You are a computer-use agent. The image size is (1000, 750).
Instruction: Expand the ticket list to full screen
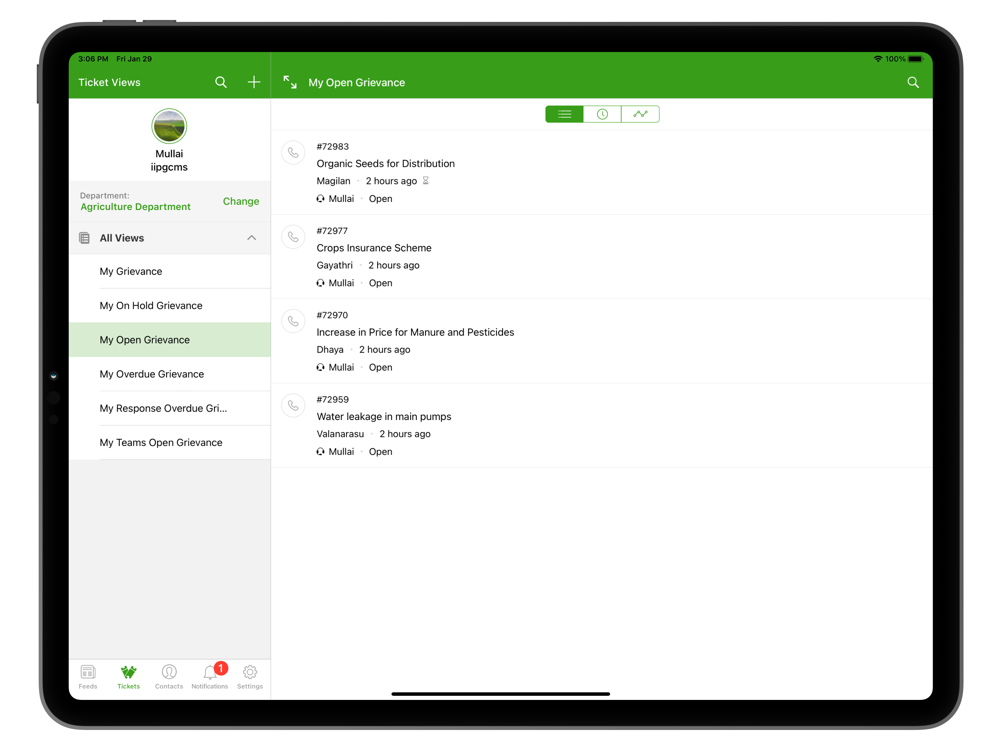290,82
